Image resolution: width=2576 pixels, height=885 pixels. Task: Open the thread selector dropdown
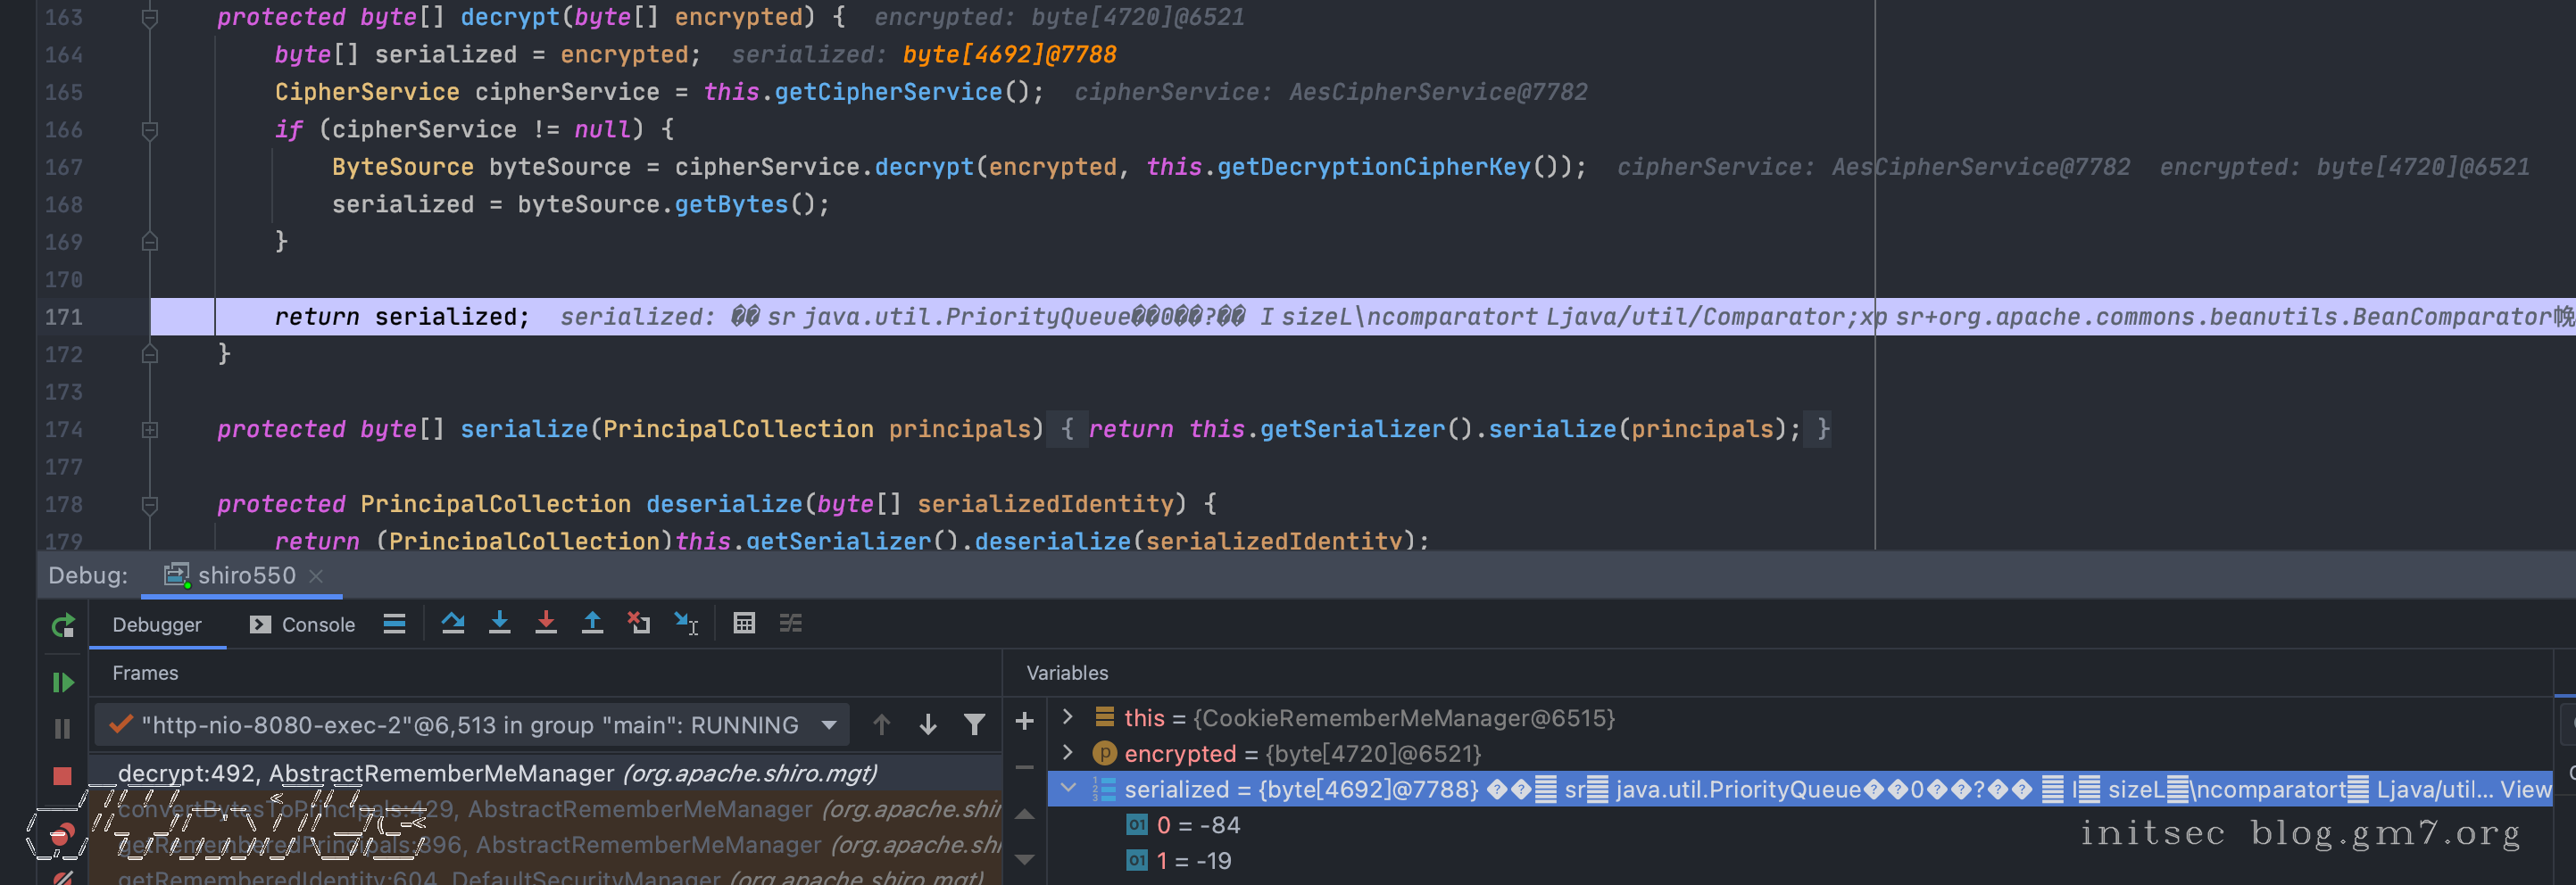[x=829, y=724]
